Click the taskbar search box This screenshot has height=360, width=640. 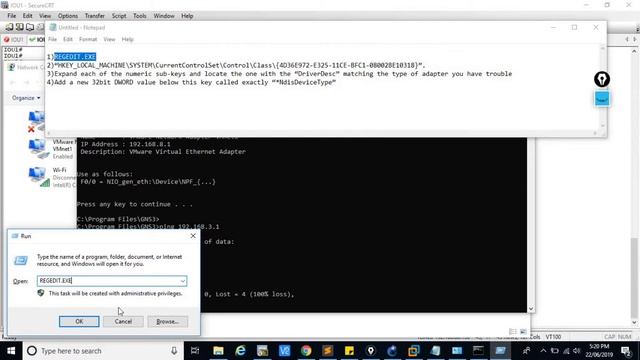[x=102, y=351]
